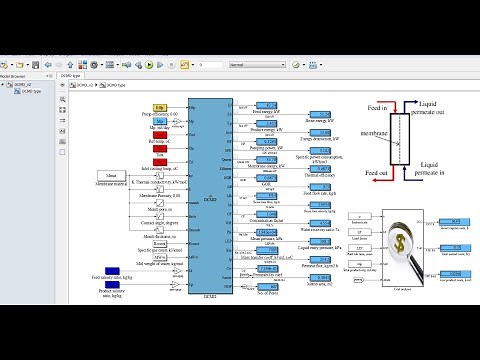This screenshot has width=480, height=360.
Task: Select the Feed flow rate display block
Action: pos(320,187)
